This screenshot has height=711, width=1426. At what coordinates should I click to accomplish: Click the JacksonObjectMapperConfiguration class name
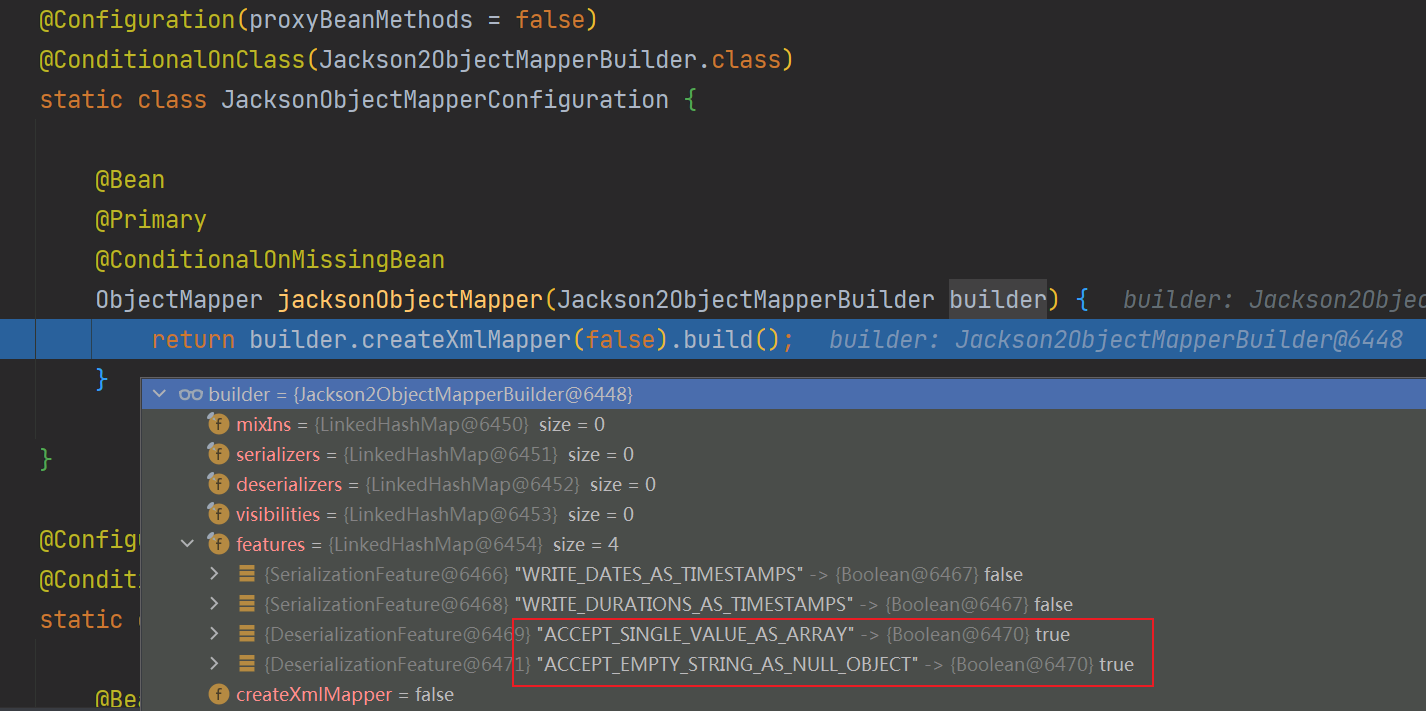pos(445,100)
